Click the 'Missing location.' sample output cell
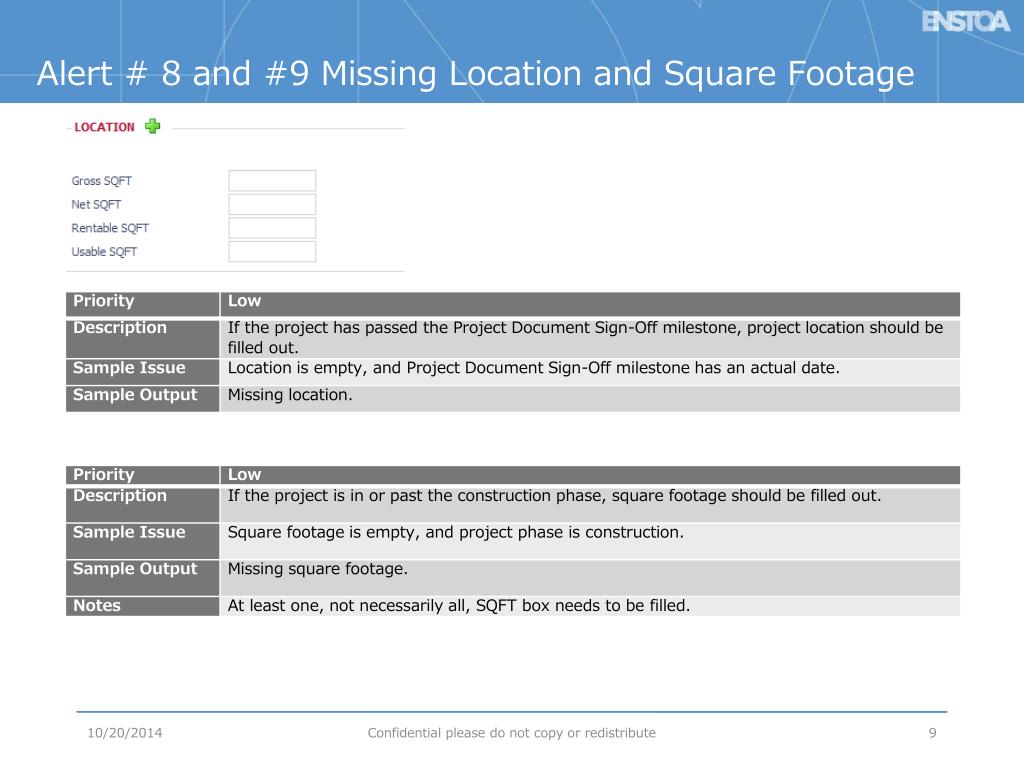1024x768 pixels. point(590,398)
